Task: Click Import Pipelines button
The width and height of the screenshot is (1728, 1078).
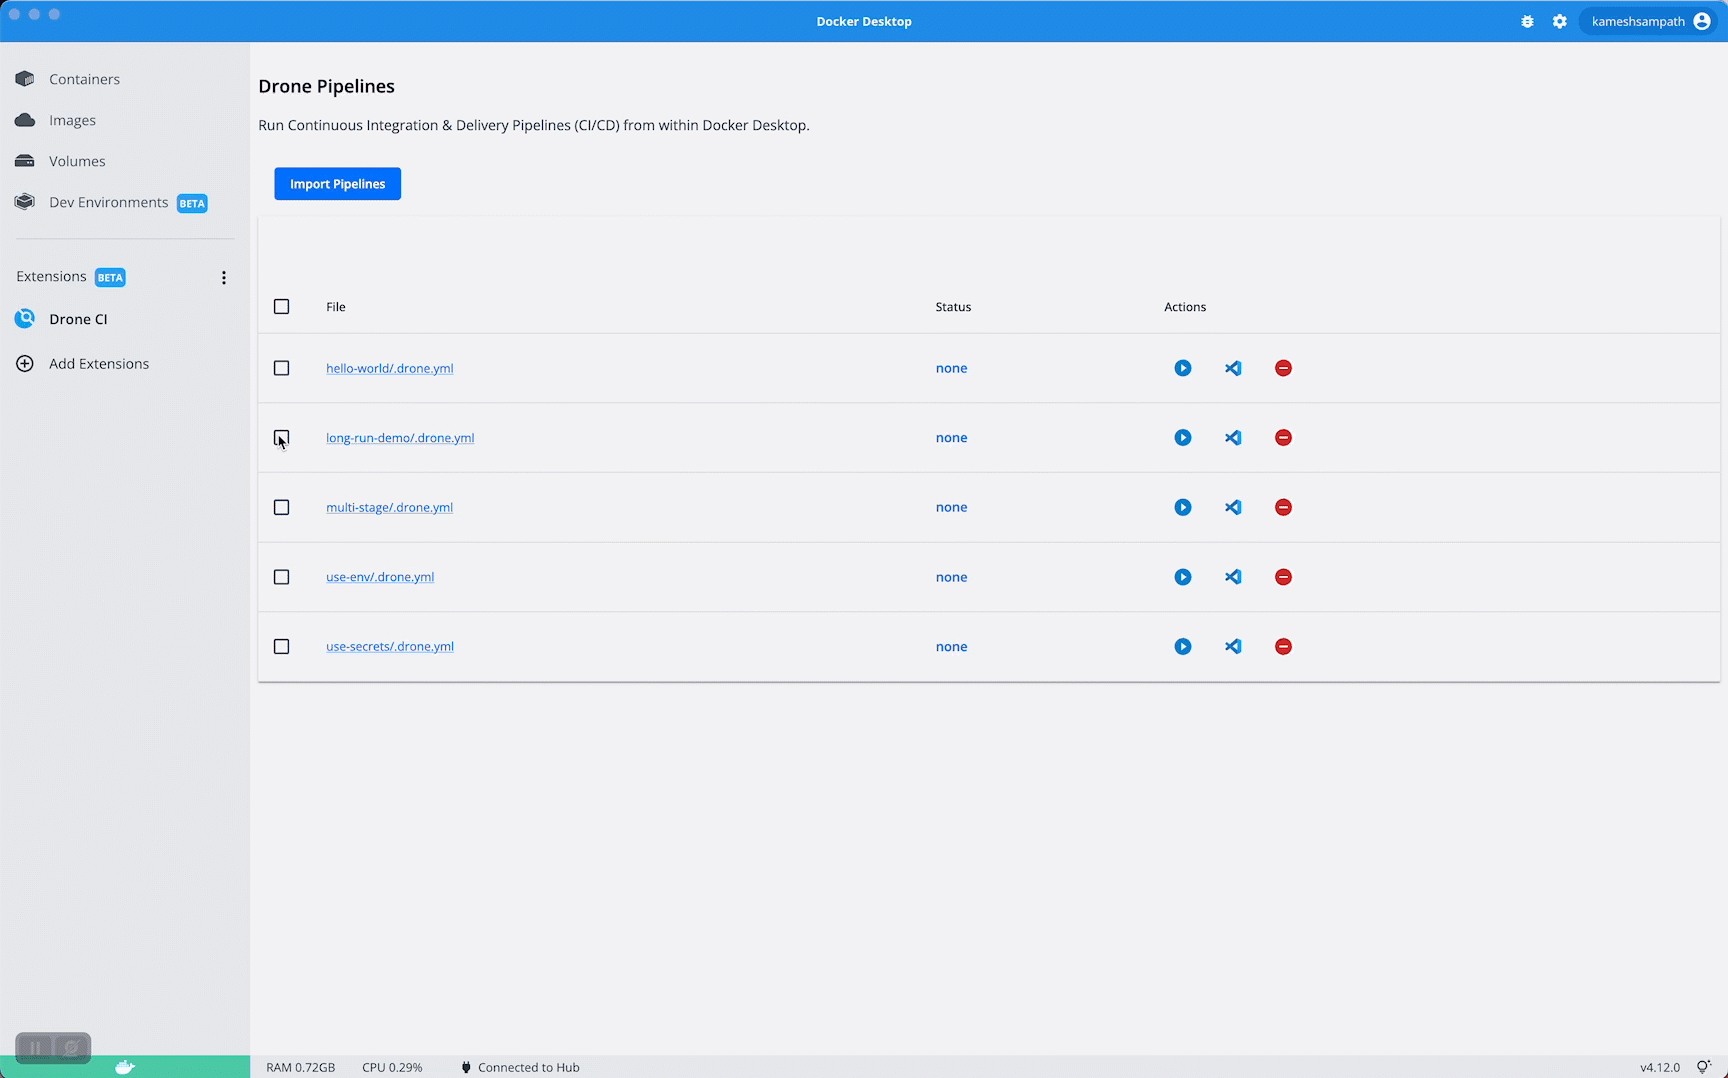Action: pos(338,184)
